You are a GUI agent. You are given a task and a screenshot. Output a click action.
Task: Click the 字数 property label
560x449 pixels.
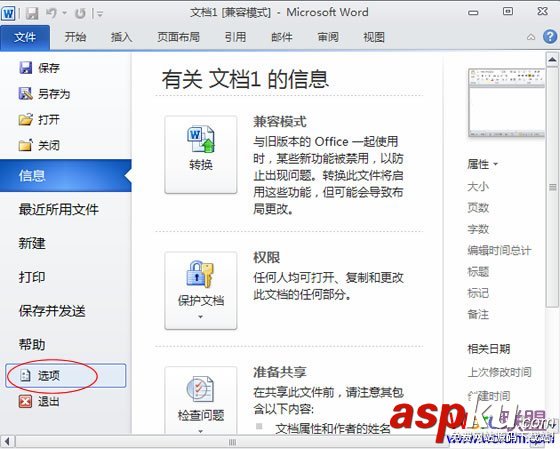tap(478, 229)
